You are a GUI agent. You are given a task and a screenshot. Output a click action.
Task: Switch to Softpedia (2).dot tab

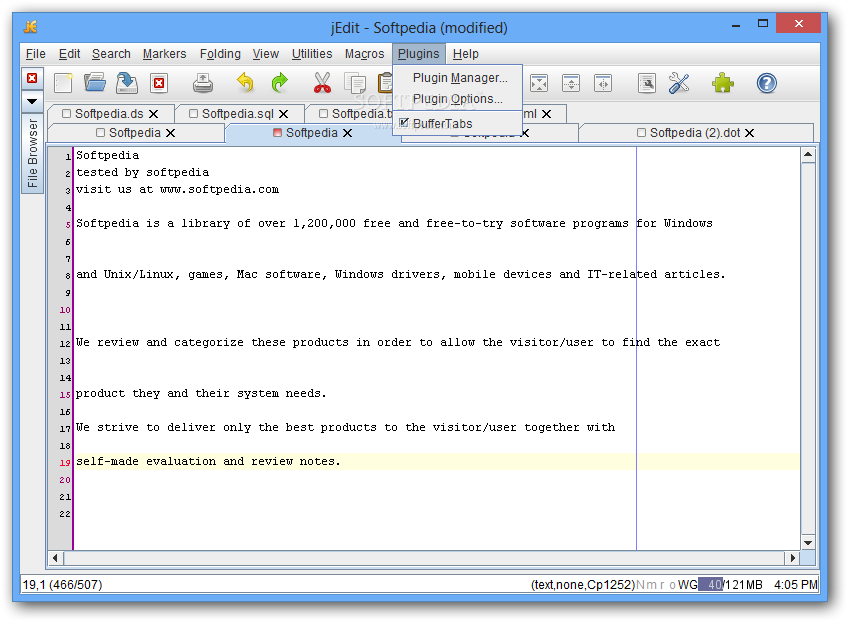[x=694, y=133]
